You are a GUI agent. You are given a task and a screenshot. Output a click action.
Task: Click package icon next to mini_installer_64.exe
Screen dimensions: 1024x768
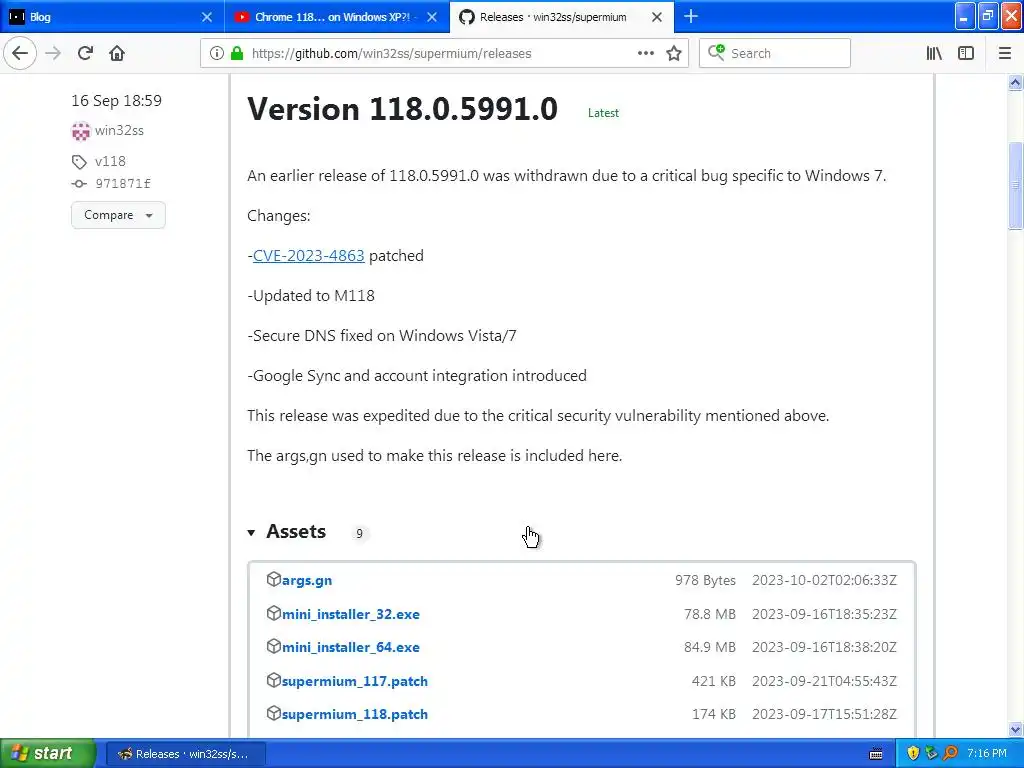pyautogui.click(x=274, y=647)
